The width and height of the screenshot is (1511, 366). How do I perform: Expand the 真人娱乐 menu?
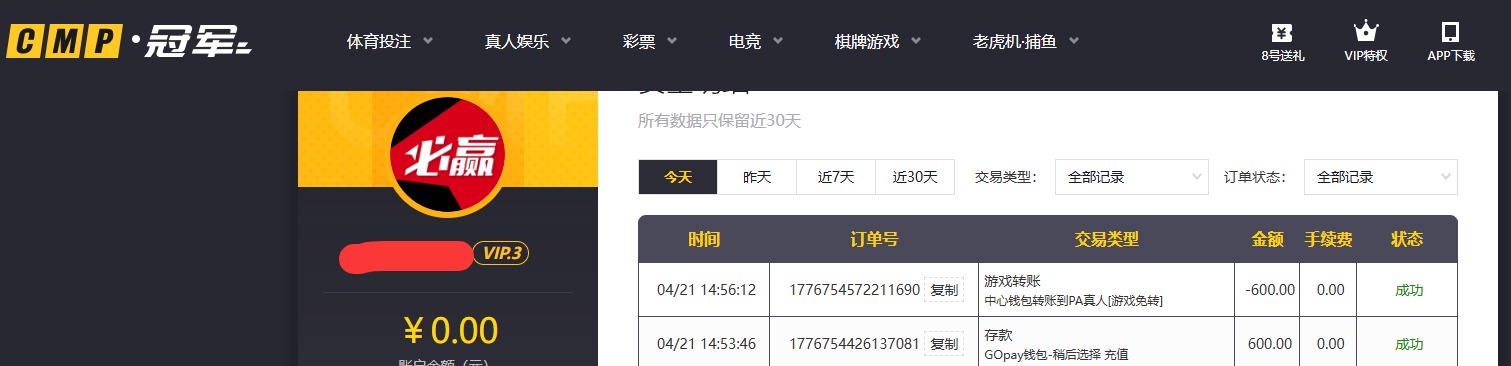pos(528,42)
